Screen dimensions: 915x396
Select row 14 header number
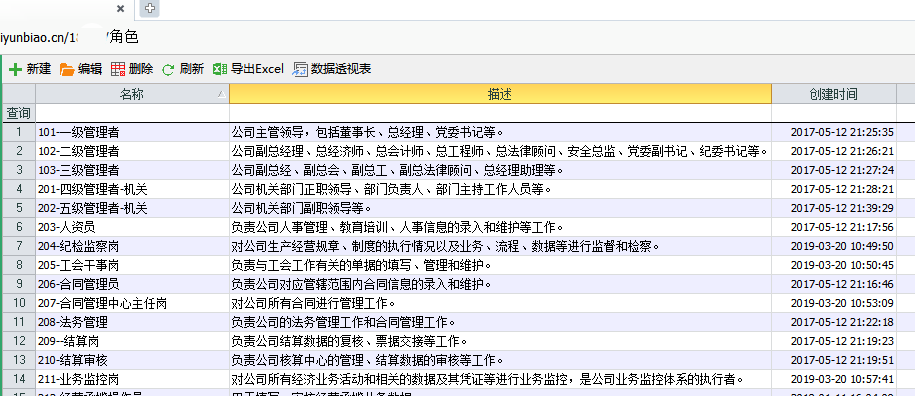[x=19, y=379]
